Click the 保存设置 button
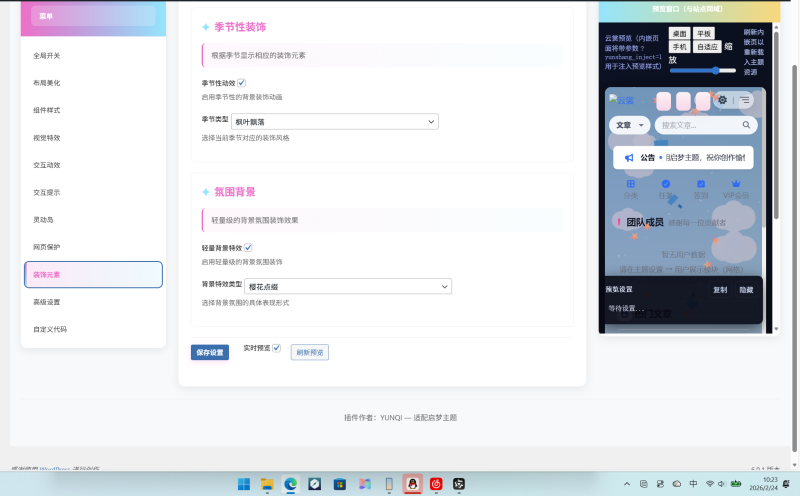800x496 pixels. click(210, 352)
